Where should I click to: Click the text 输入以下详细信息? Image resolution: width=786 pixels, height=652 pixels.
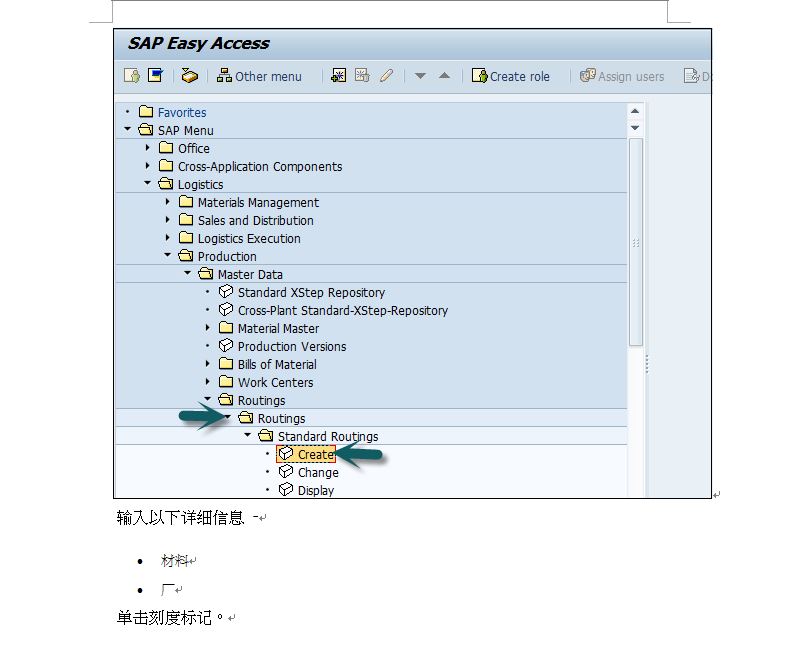pyautogui.click(x=180, y=517)
